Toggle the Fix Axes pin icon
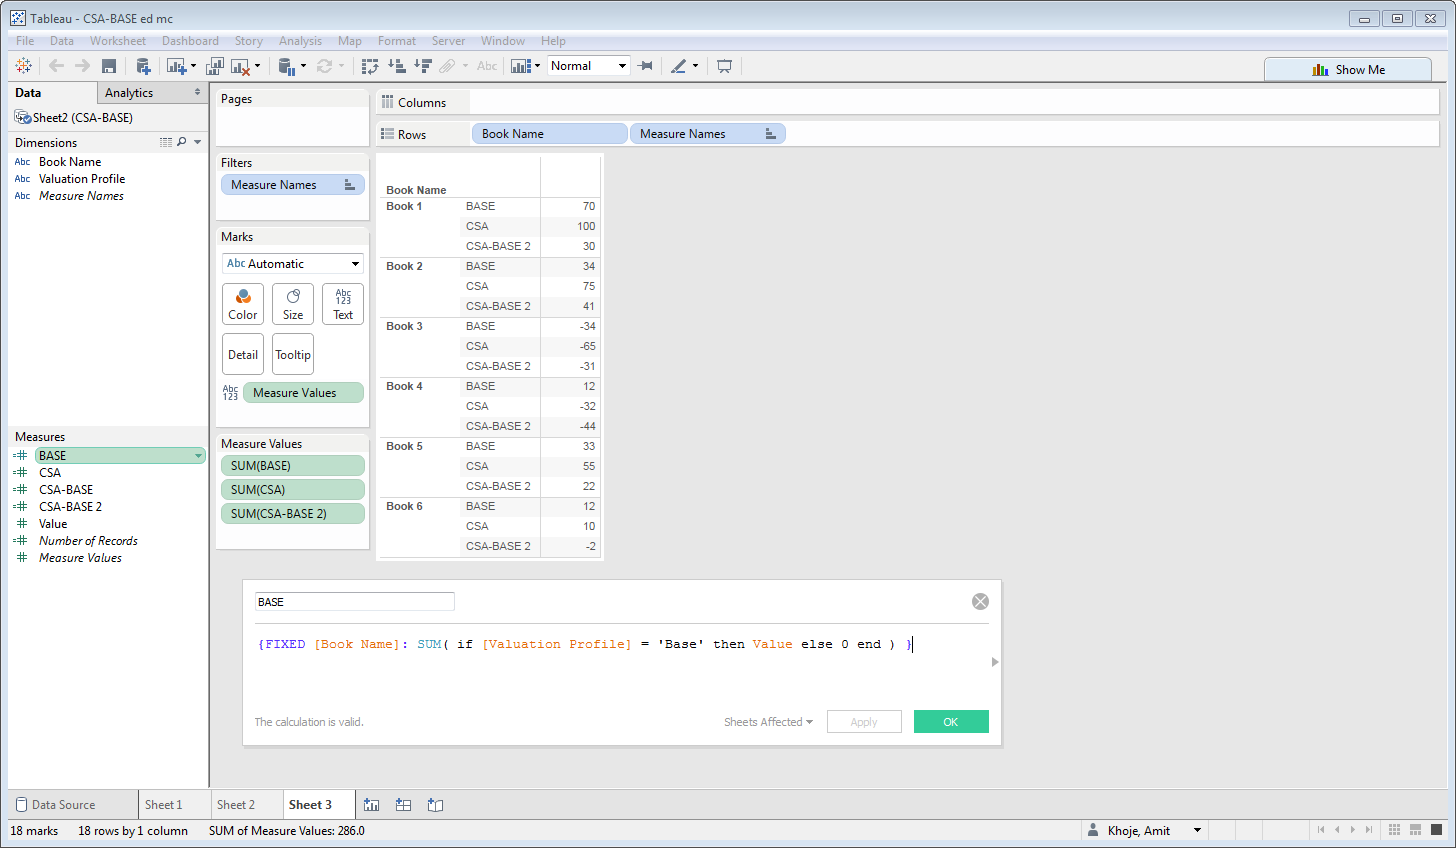1456x848 pixels. pyautogui.click(x=647, y=65)
